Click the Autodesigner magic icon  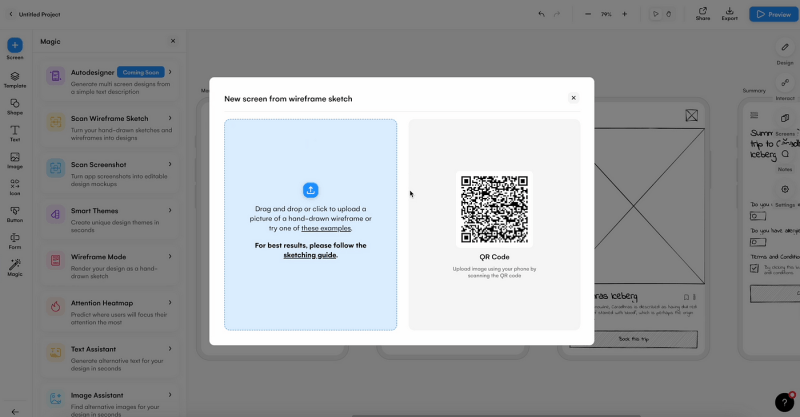(56, 76)
